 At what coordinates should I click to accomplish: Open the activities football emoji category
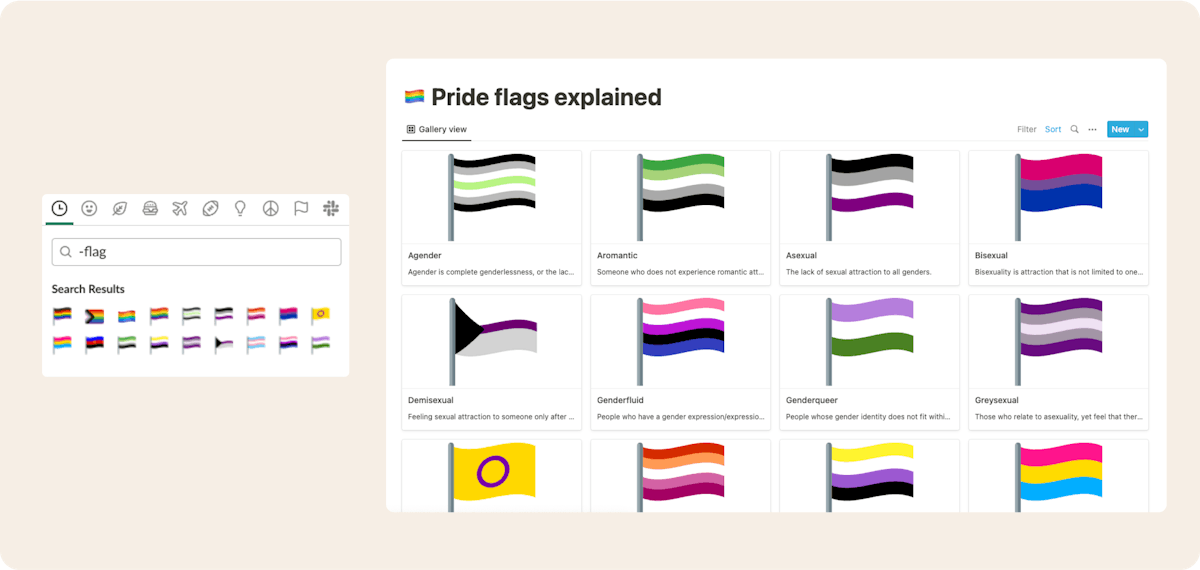pos(210,208)
